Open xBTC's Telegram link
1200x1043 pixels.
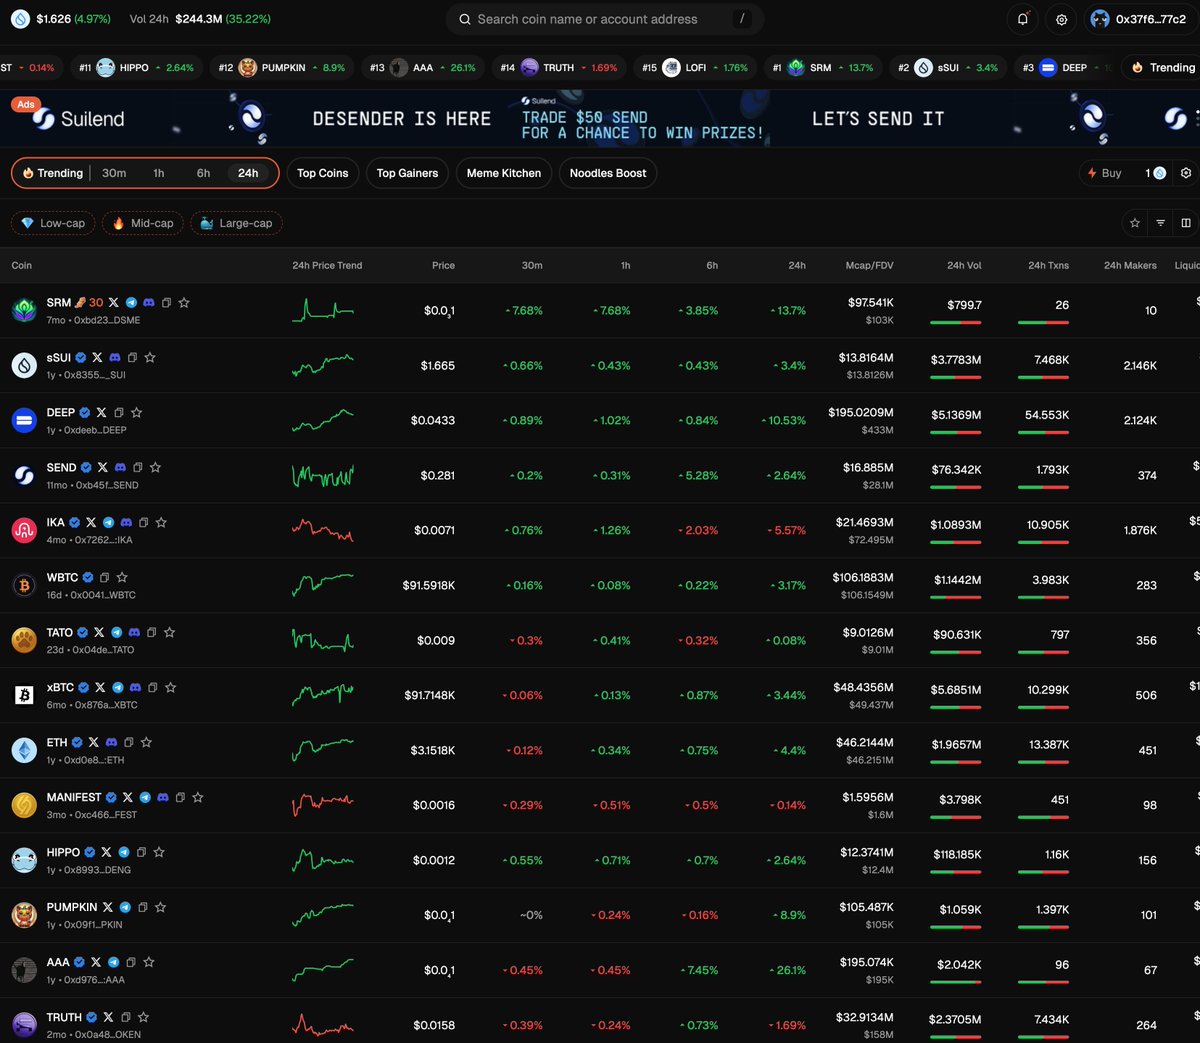(118, 687)
